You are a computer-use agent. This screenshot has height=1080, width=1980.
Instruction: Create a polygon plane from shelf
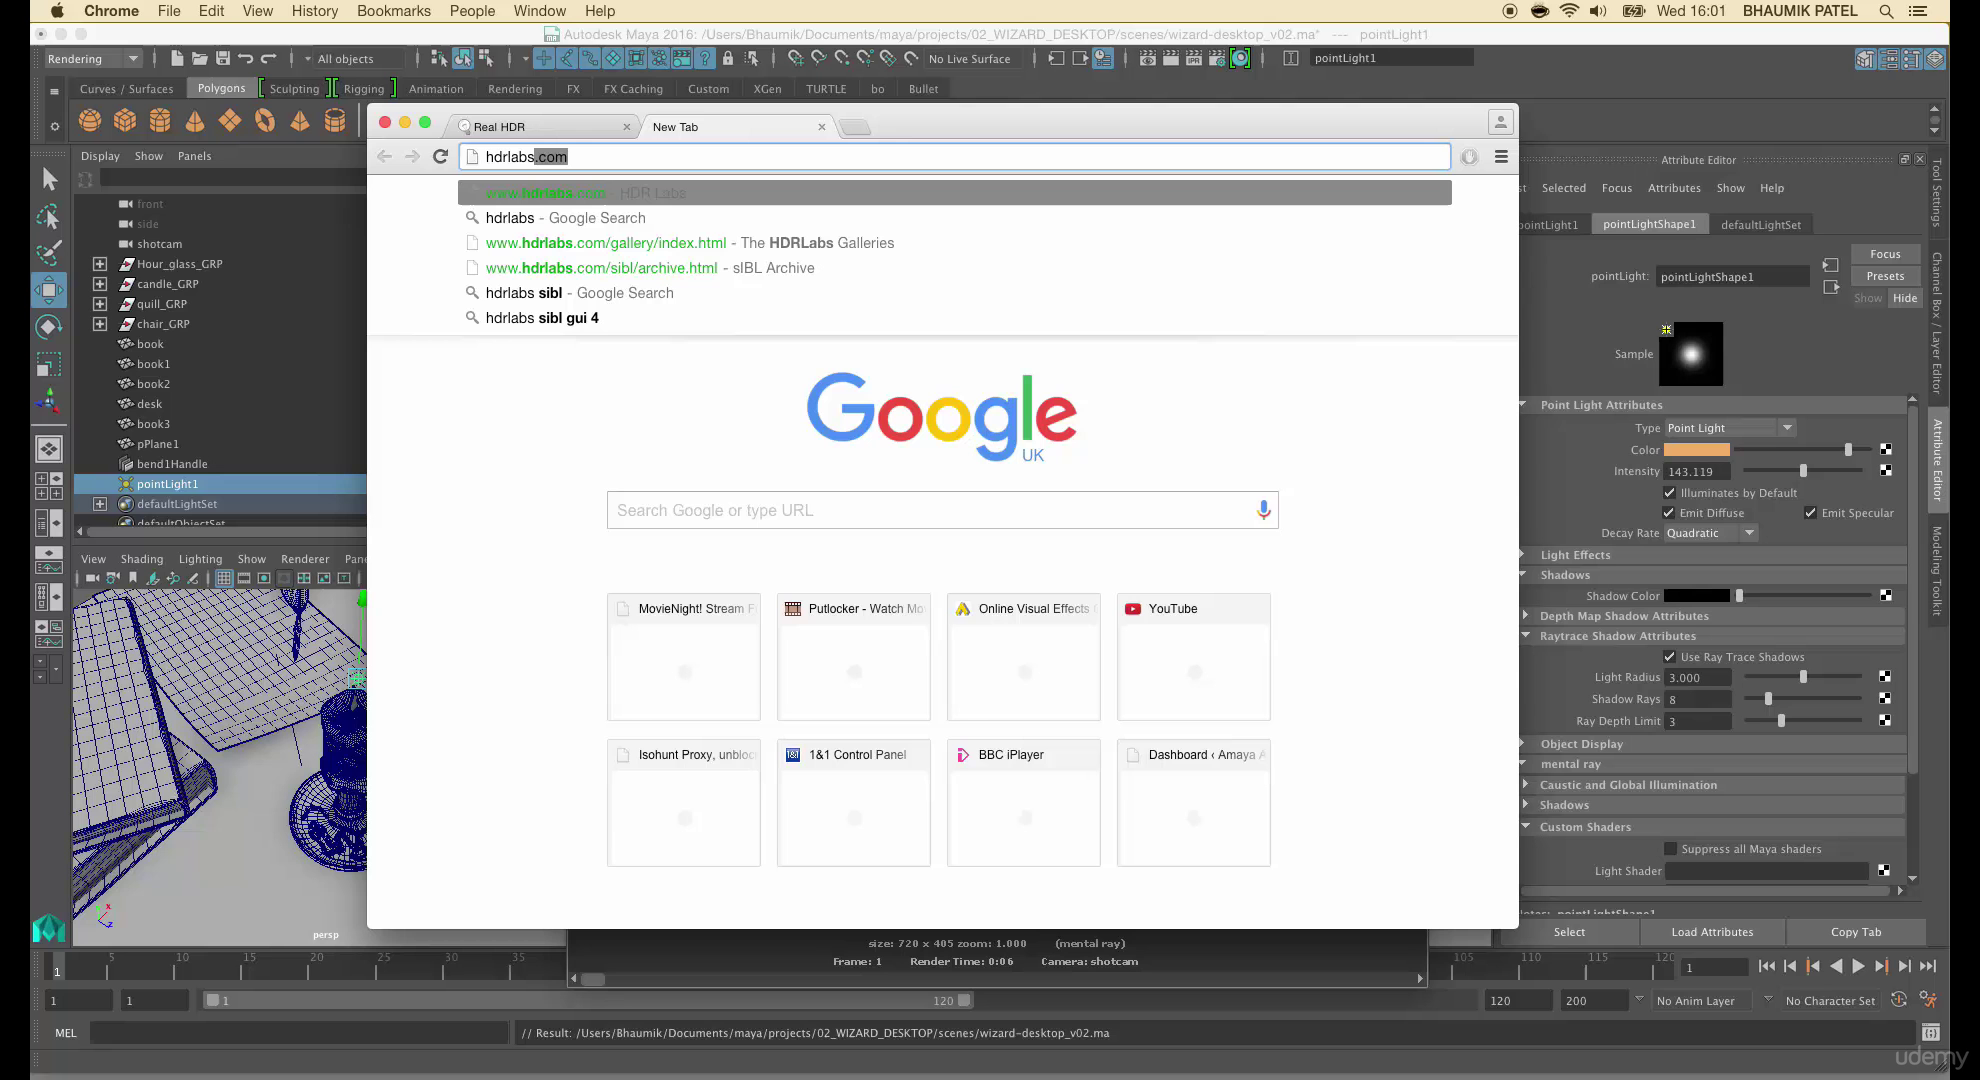point(230,121)
